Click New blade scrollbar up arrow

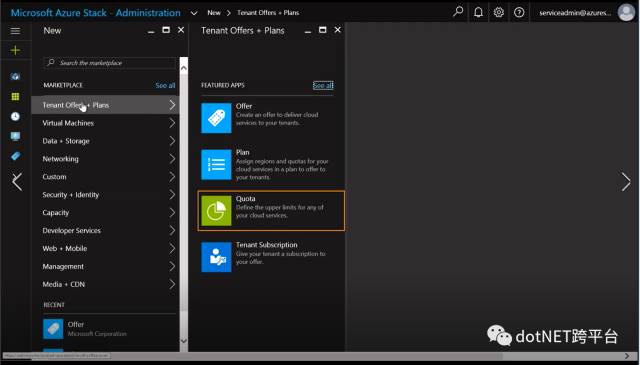pos(184,68)
